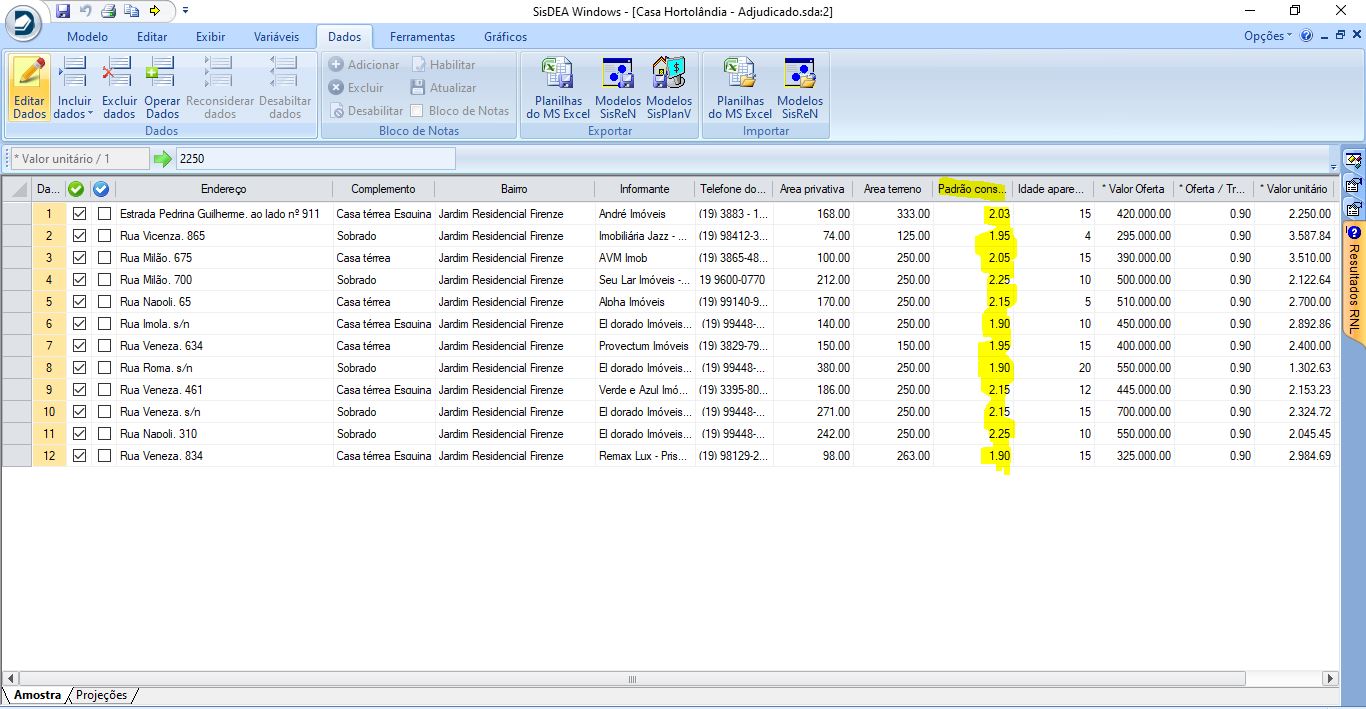The width and height of the screenshot is (1366, 709).
Task: Check the second checkbox for row 6
Action: pyautogui.click(x=104, y=323)
